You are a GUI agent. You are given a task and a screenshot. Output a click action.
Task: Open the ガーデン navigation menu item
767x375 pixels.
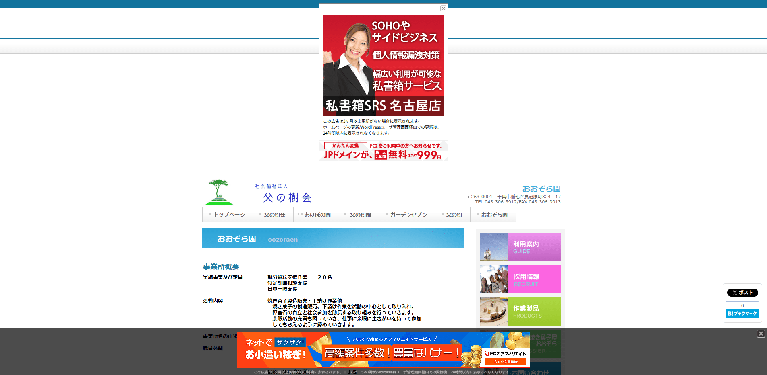[x=407, y=215]
